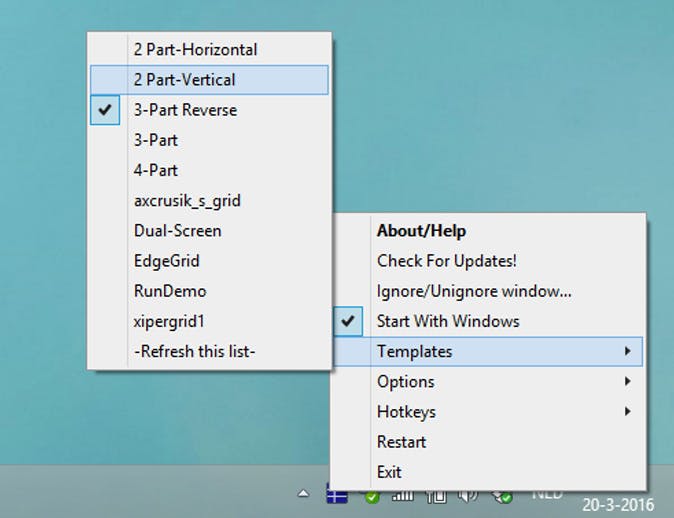Click the tray icon next to NLD

[502, 497]
